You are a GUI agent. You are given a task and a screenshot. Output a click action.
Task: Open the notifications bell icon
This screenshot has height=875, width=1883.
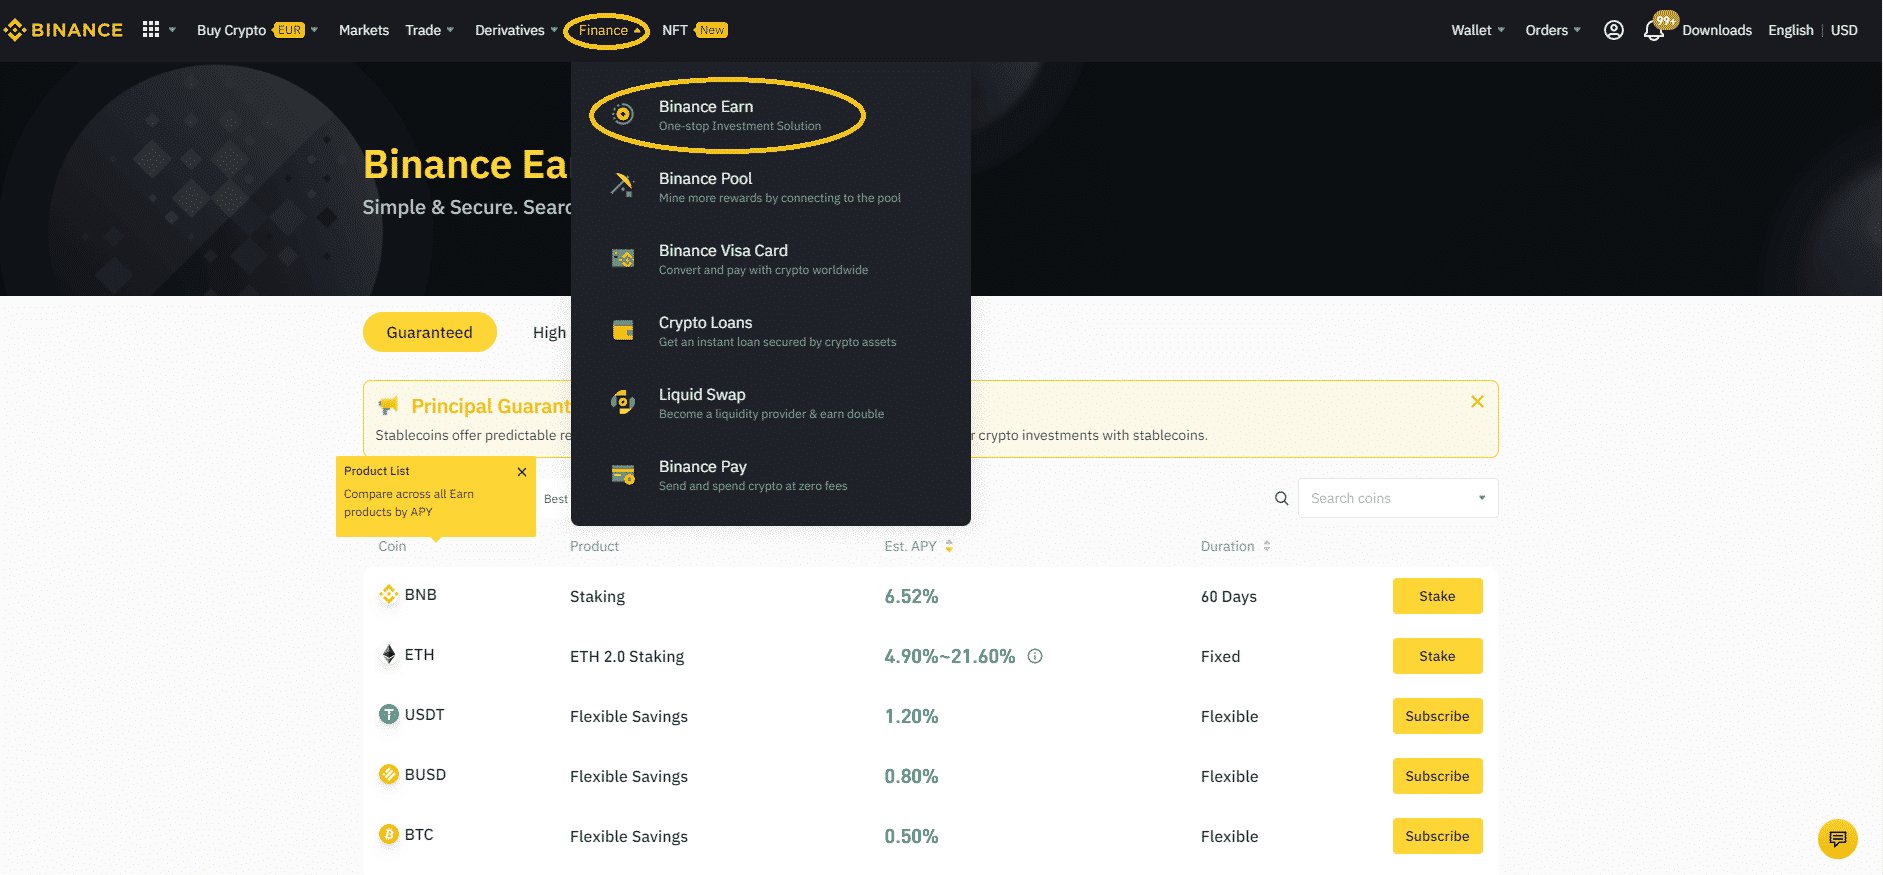click(1653, 31)
